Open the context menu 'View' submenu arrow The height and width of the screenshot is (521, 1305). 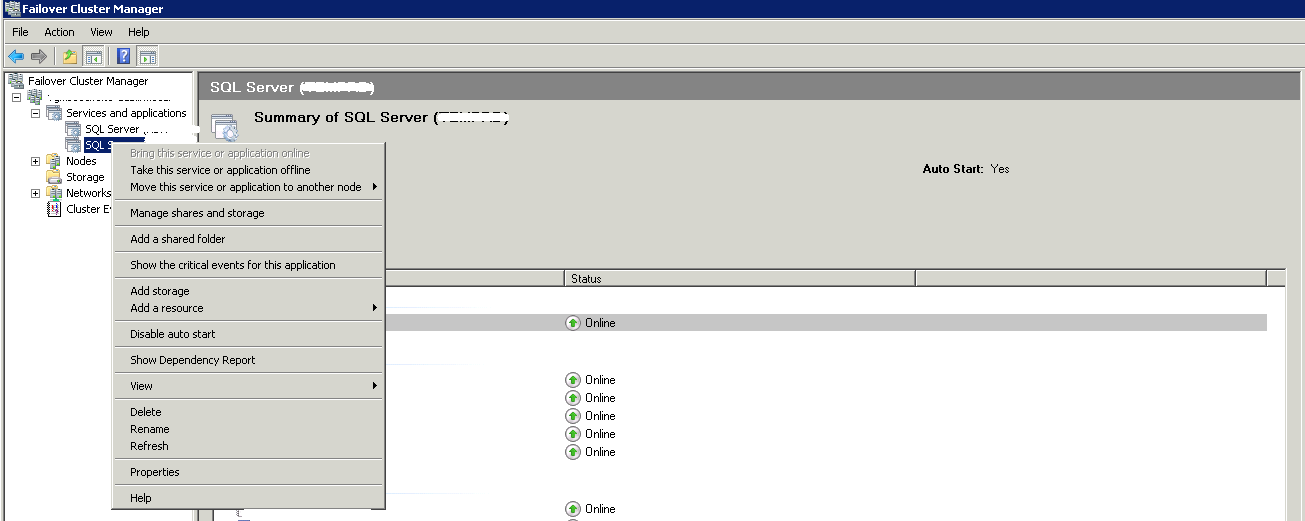[x=375, y=386]
